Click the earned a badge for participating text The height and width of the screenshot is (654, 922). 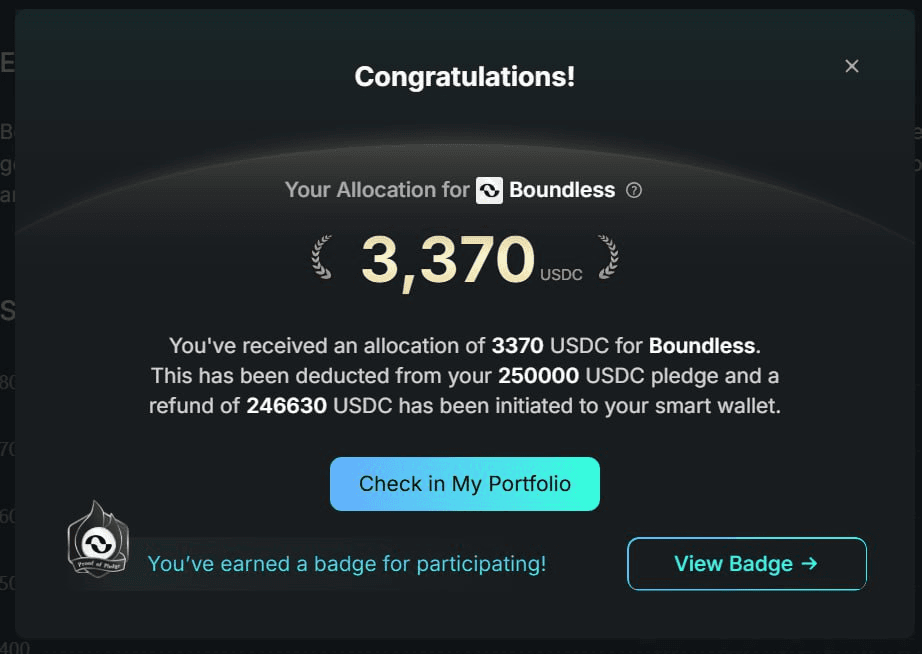347,563
